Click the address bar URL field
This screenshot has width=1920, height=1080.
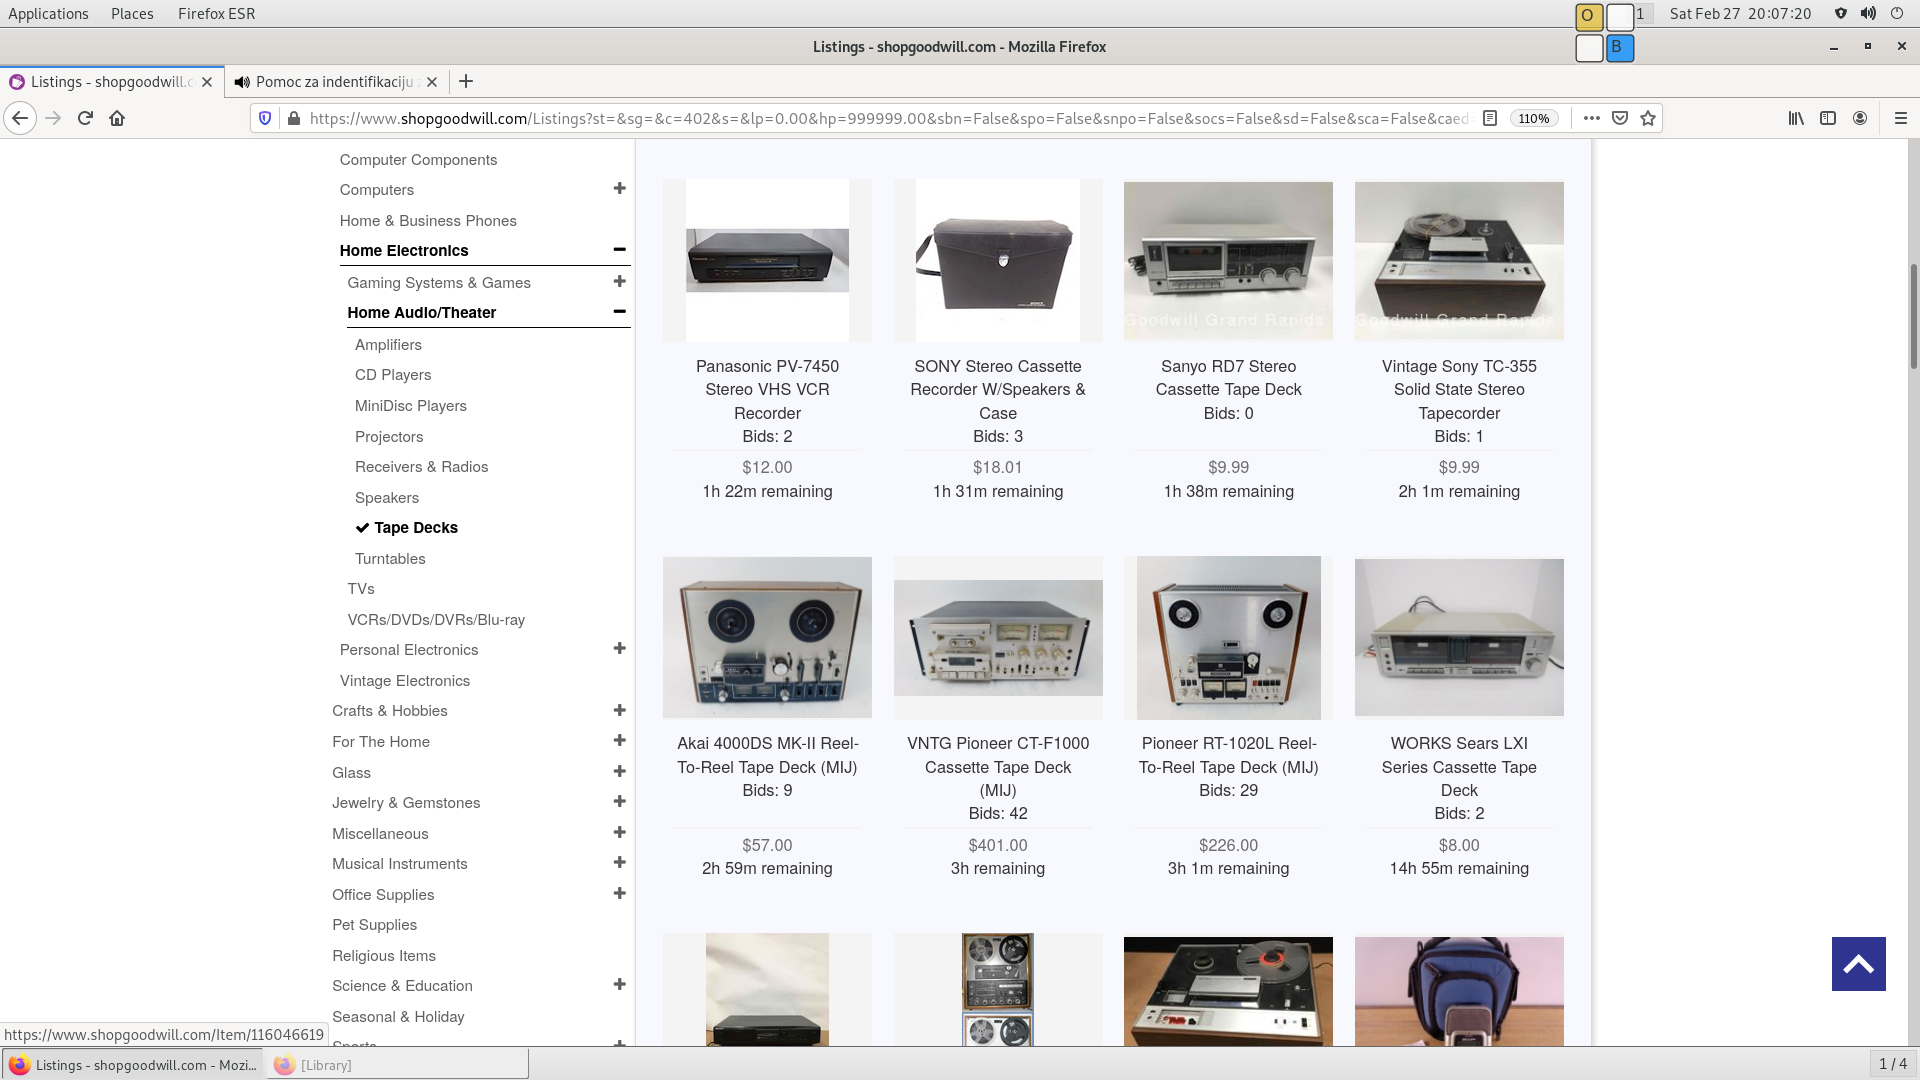coord(888,118)
